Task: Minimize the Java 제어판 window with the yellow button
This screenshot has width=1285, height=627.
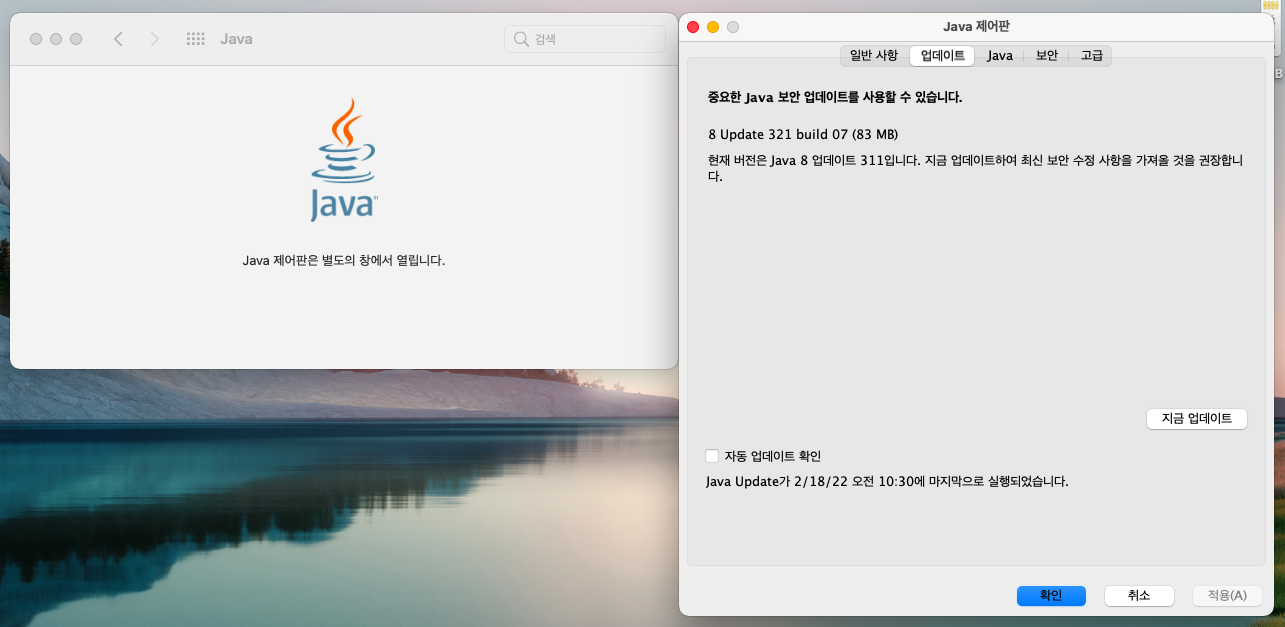Action: [x=713, y=27]
